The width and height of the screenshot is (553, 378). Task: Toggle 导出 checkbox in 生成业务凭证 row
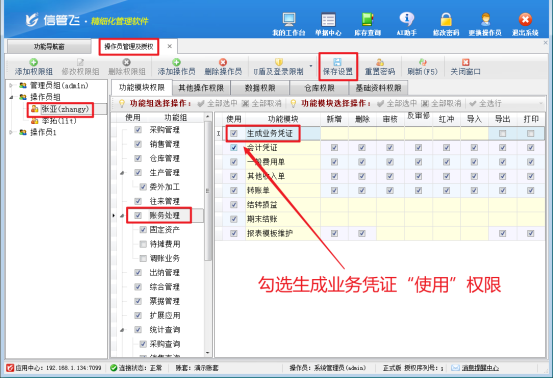[x=502, y=133]
